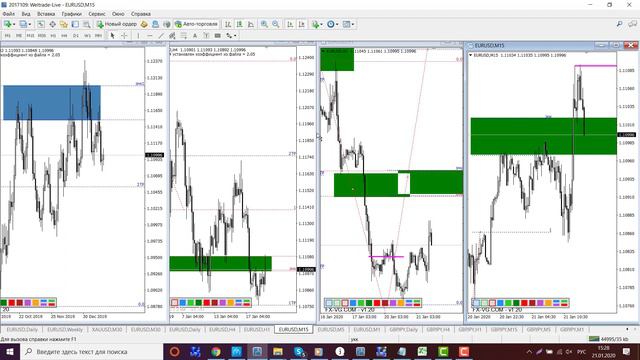Open the Вставка menu
Screen dimensions: 640x360
click(46, 14)
